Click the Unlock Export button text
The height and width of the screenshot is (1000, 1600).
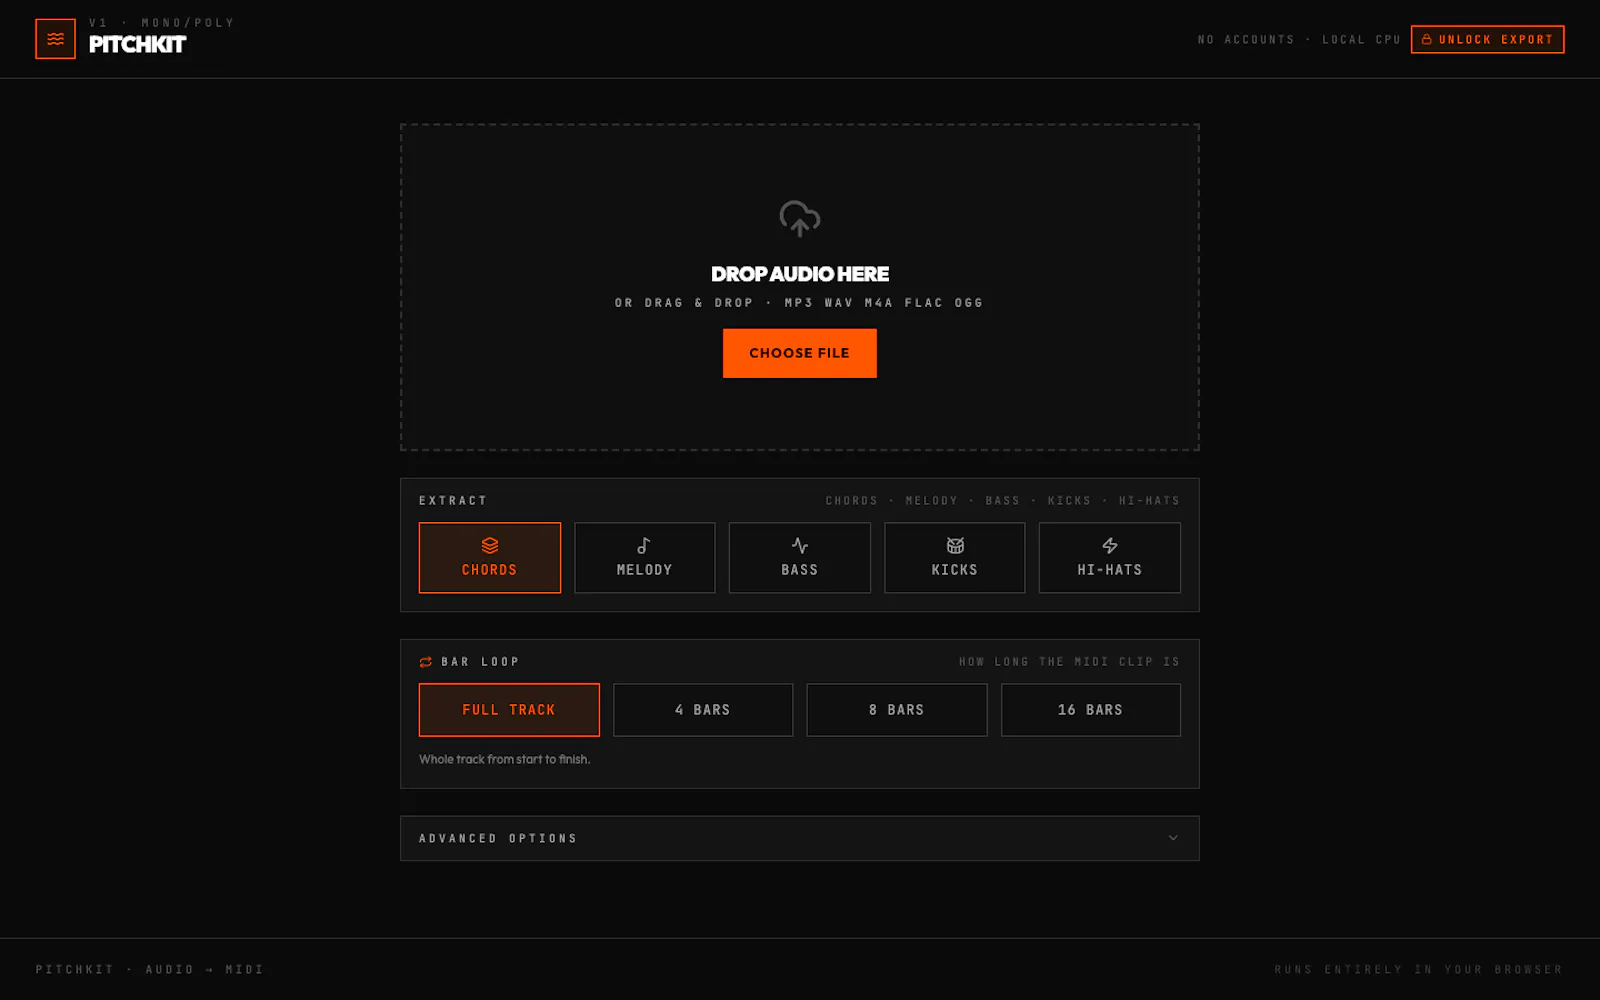(x=1496, y=40)
